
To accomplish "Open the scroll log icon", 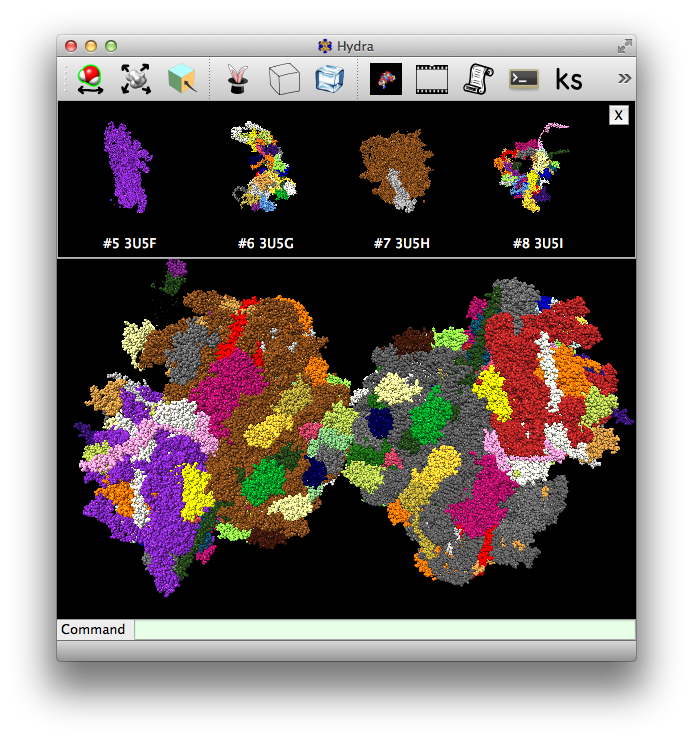I will 478,79.
